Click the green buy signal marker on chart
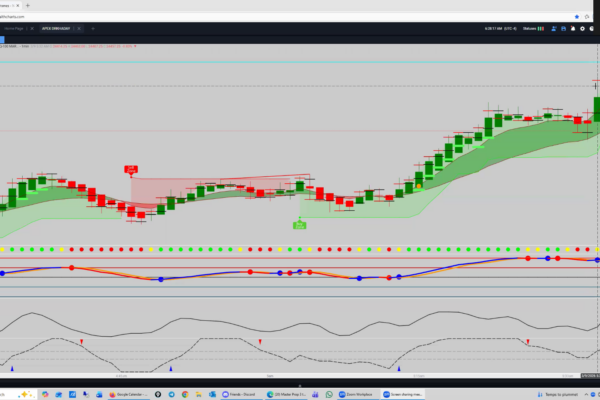 pyautogui.click(x=299, y=225)
